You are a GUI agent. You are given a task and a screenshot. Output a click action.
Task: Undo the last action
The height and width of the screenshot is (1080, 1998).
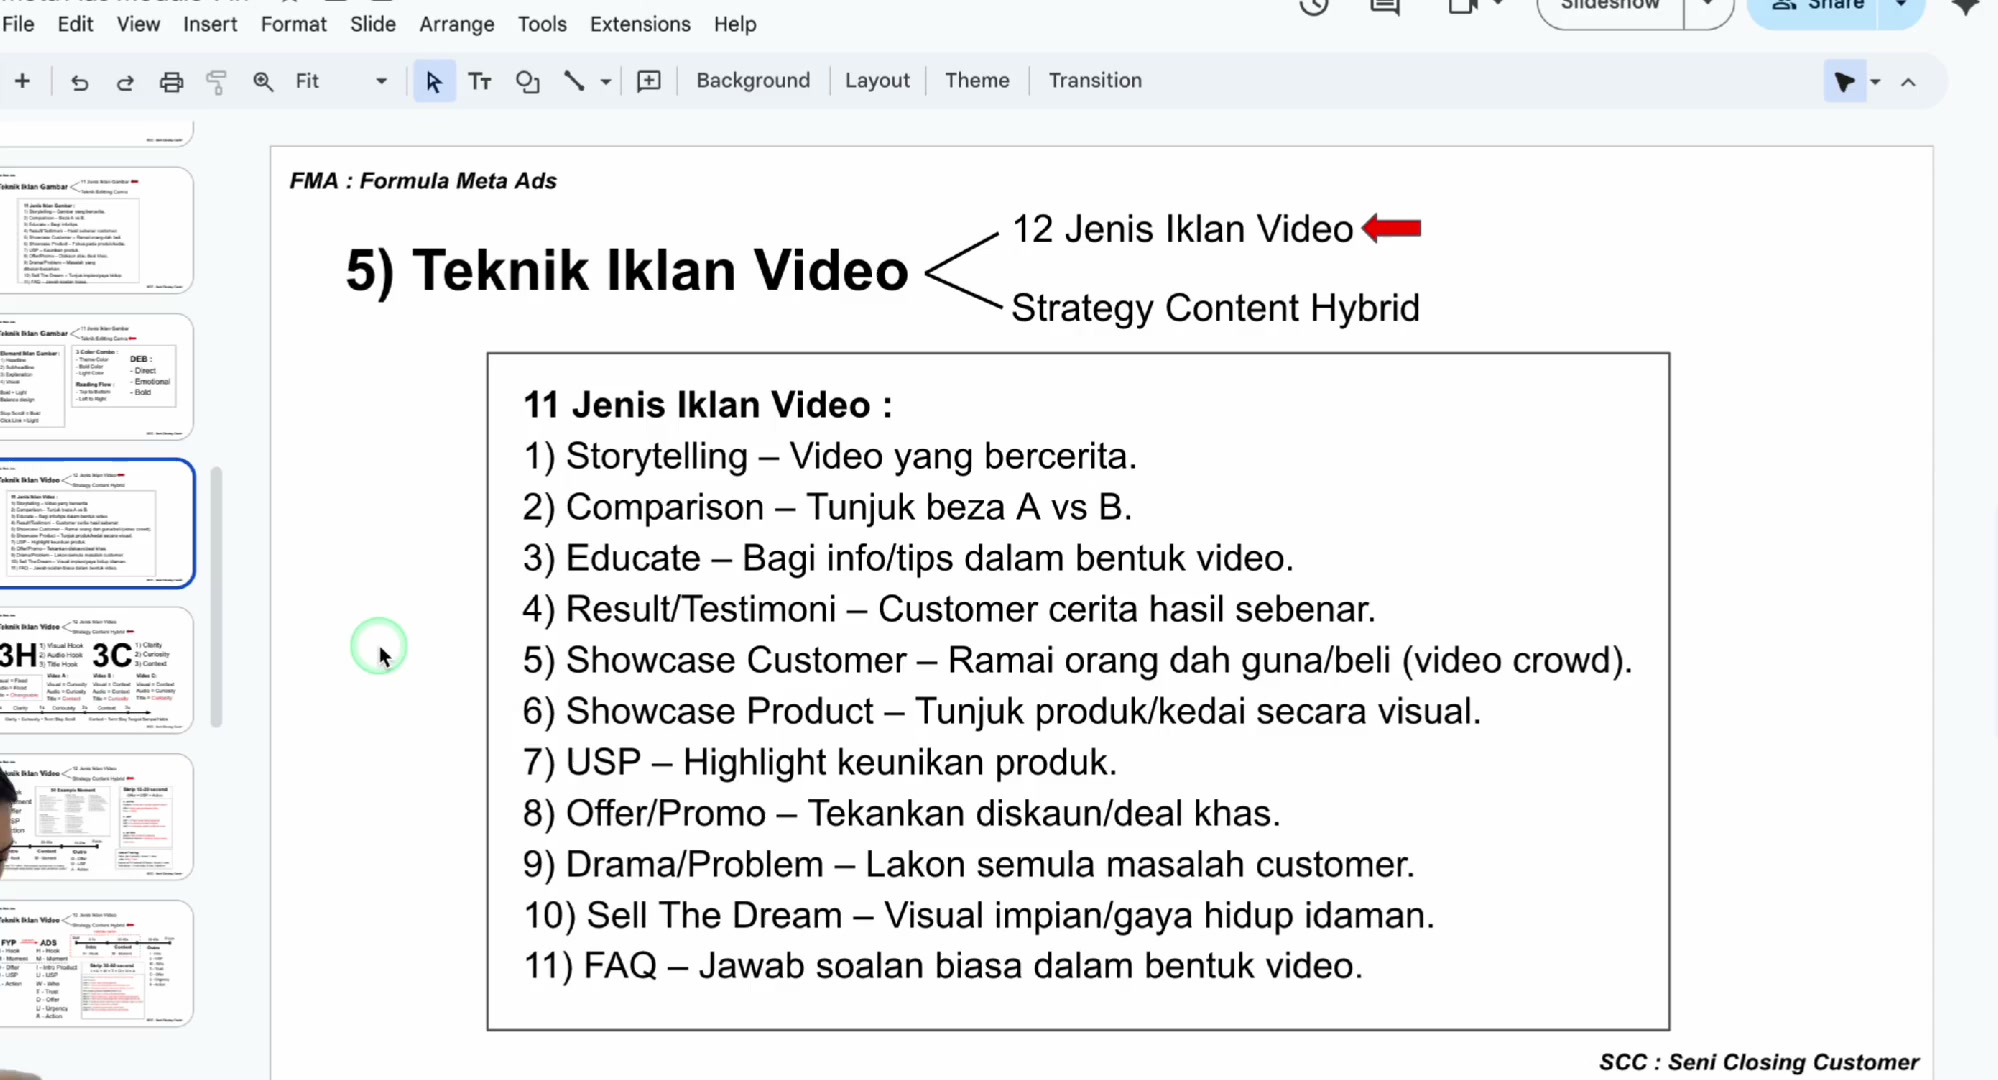click(79, 82)
